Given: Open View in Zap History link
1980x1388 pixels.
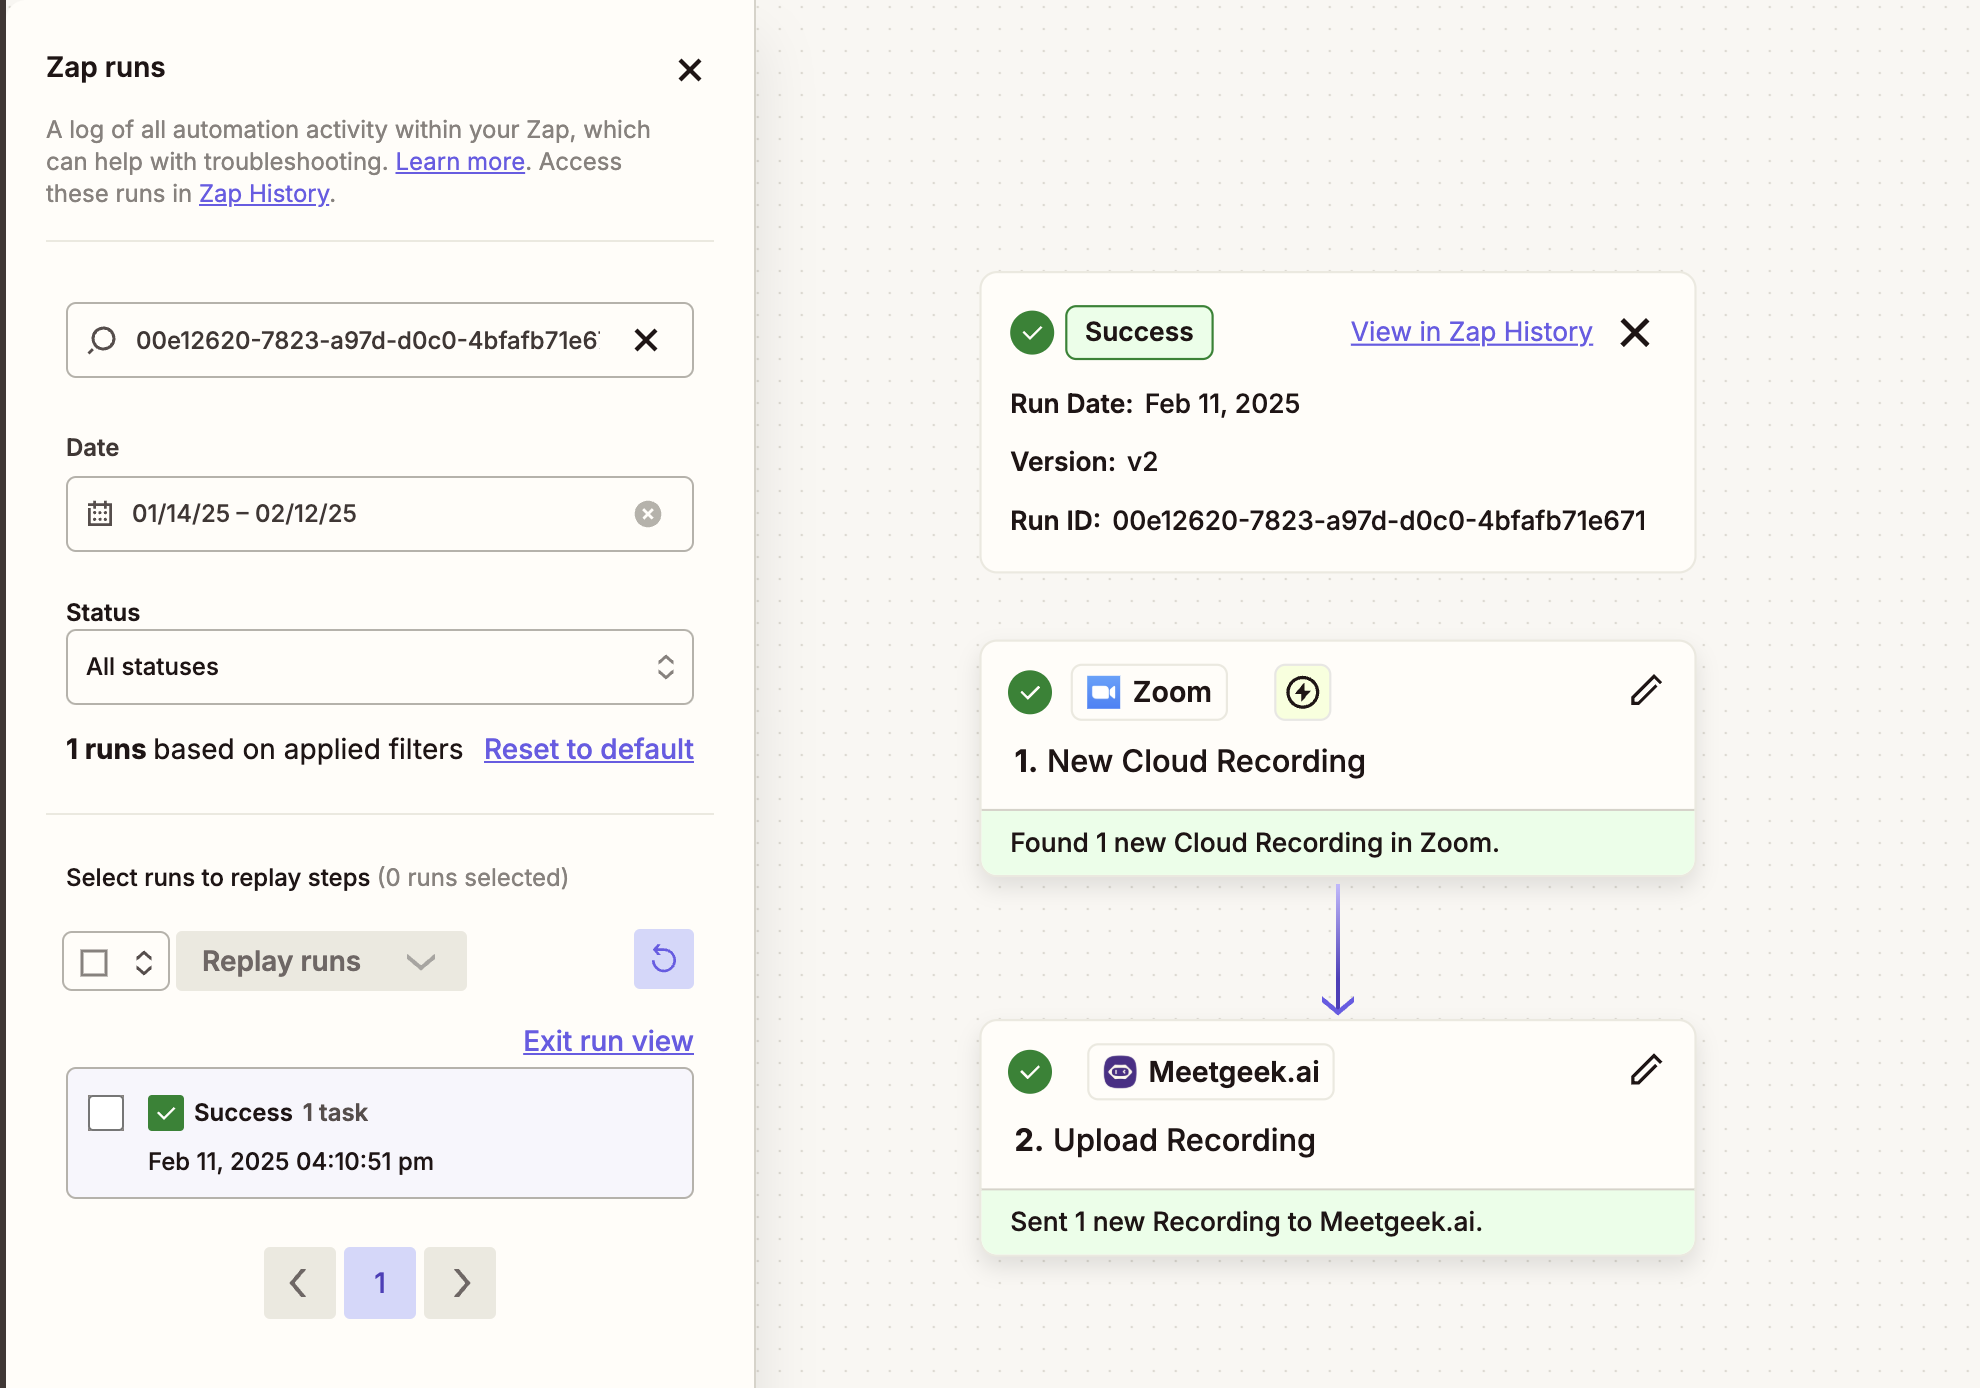Looking at the screenshot, I should [x=1471, y=332].
